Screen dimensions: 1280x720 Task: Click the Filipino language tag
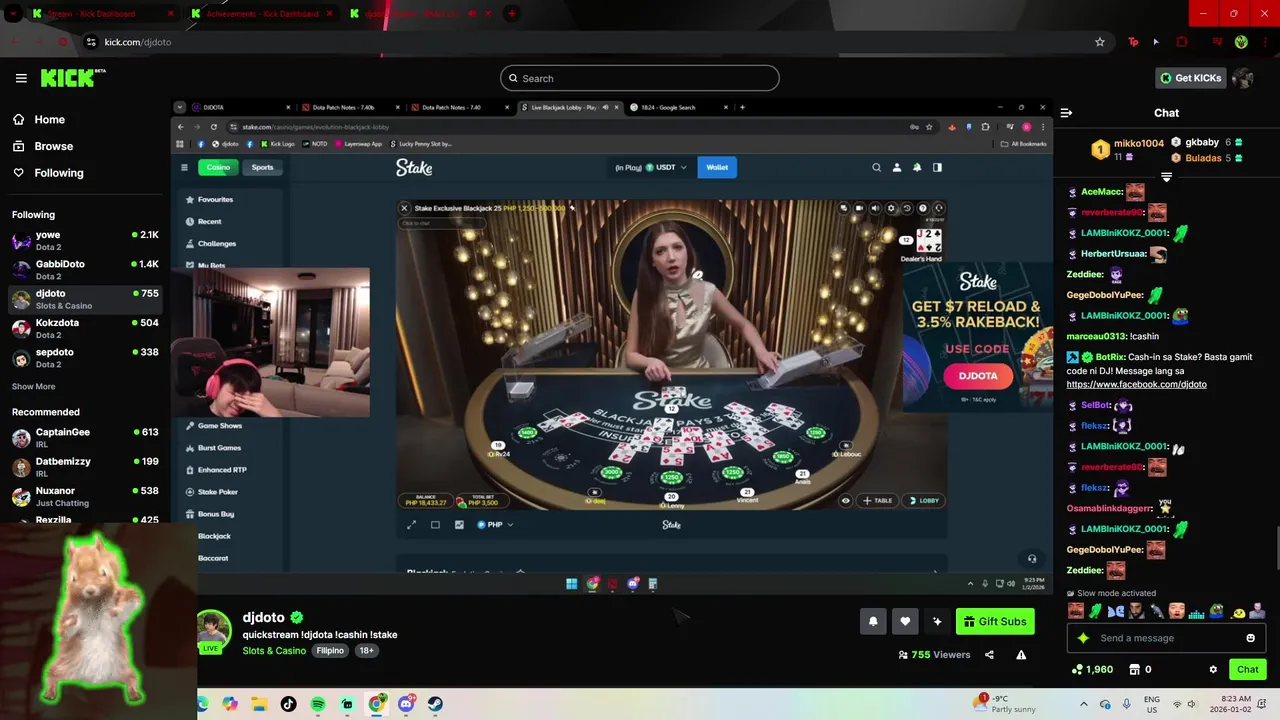click(x=330, y=651)
